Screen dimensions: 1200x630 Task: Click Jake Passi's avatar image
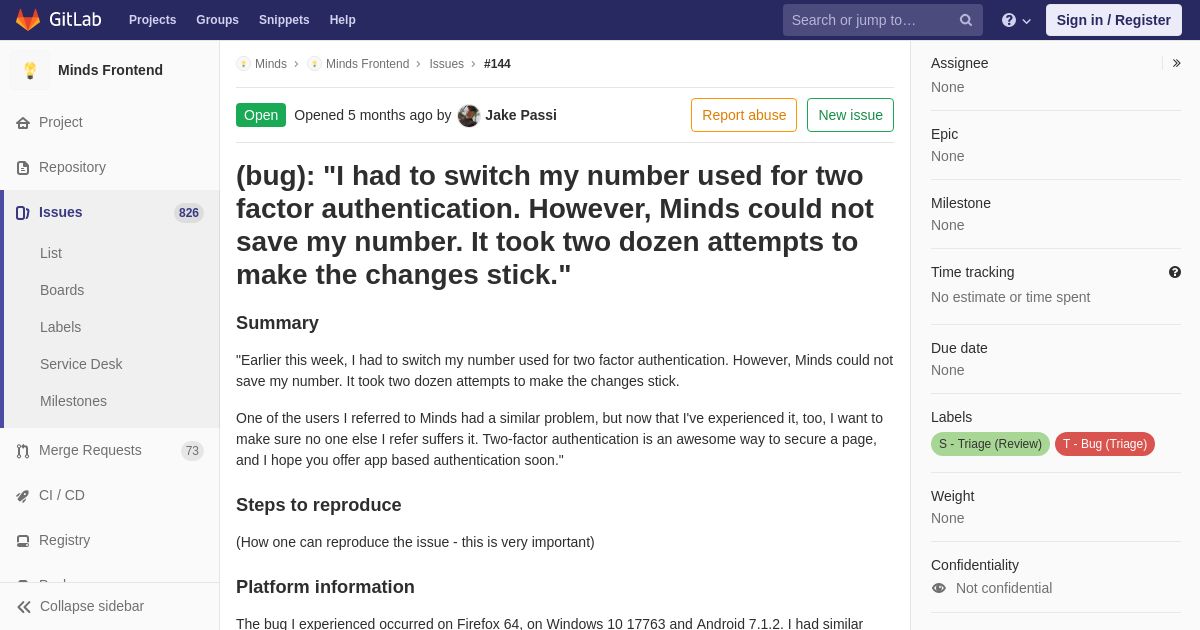click(469, 115)
